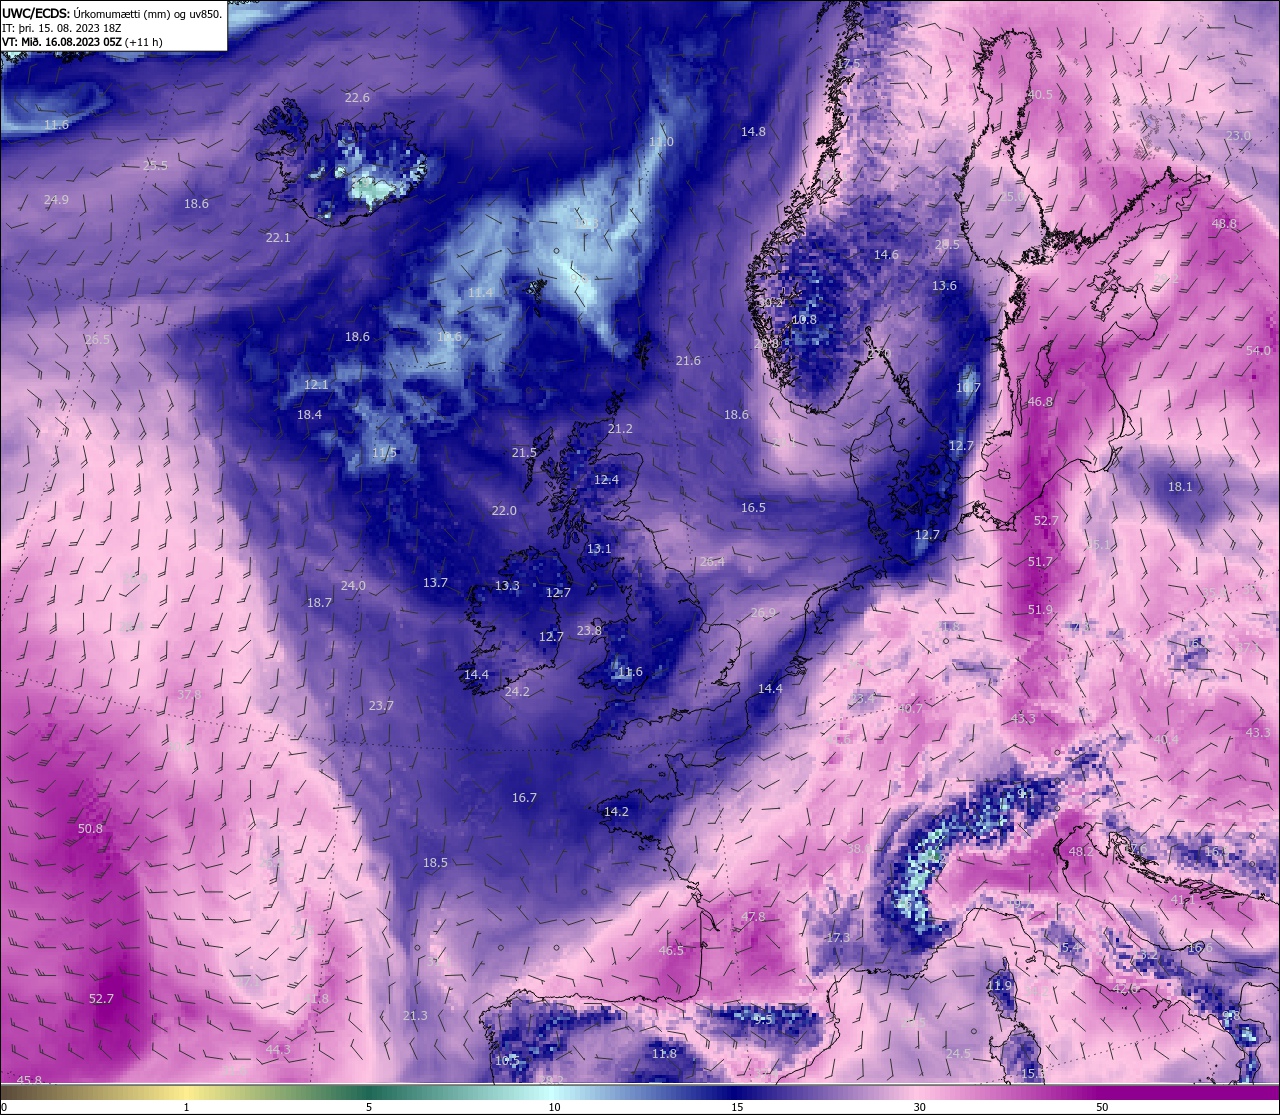Select the 22.1 value south of Iceland
Viewport: 1280px width, 1115px height.
(278, 238)
